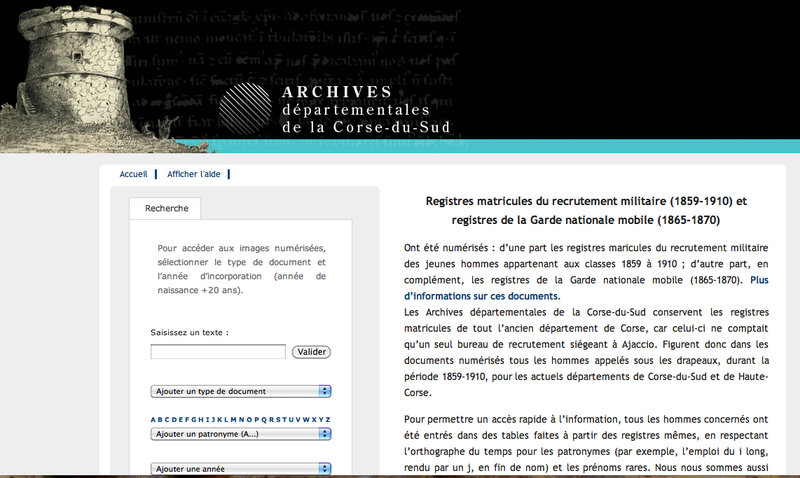
Task: Focus the Saisissez un texte field
Action: (x=218, y=351)
